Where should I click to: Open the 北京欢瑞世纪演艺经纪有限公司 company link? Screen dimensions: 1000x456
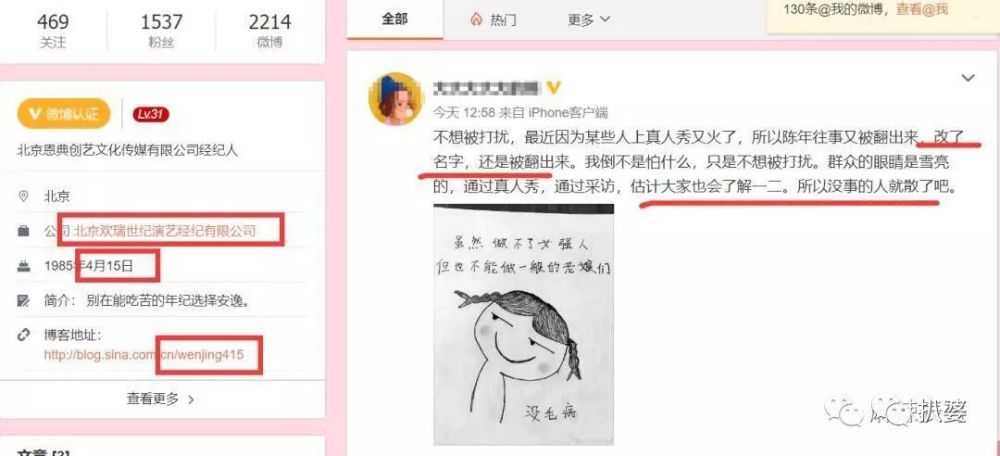coord(165,231)
